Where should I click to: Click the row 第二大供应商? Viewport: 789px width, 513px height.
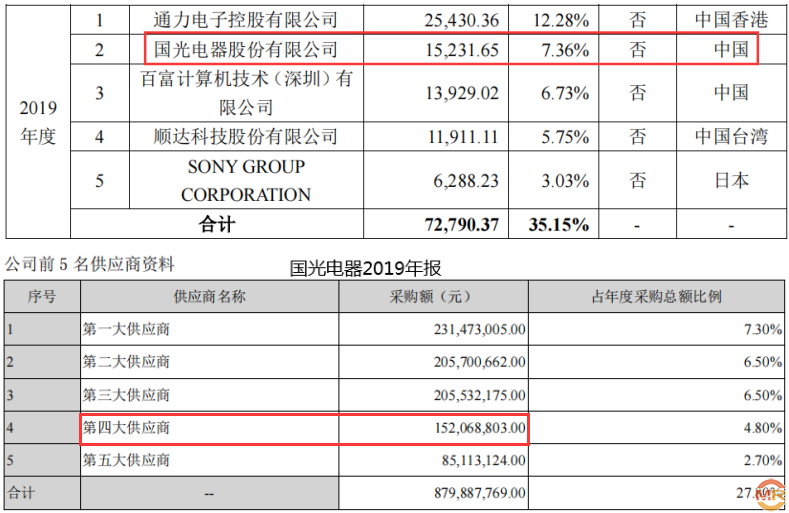[x=126, y=361]
